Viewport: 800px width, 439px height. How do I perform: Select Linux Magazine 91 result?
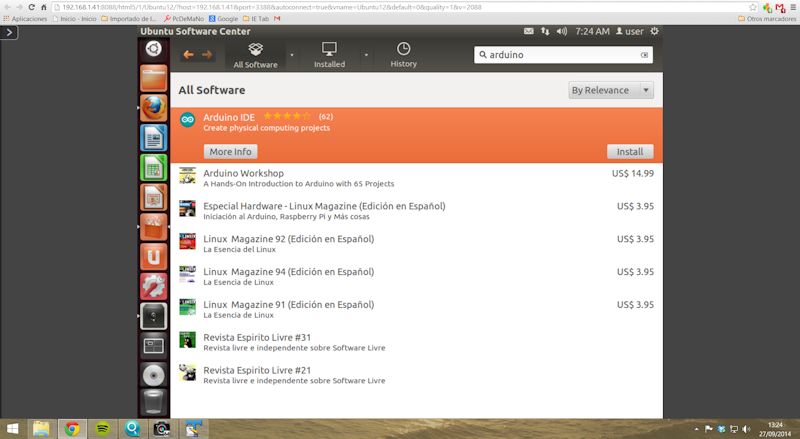pos(416,309)
